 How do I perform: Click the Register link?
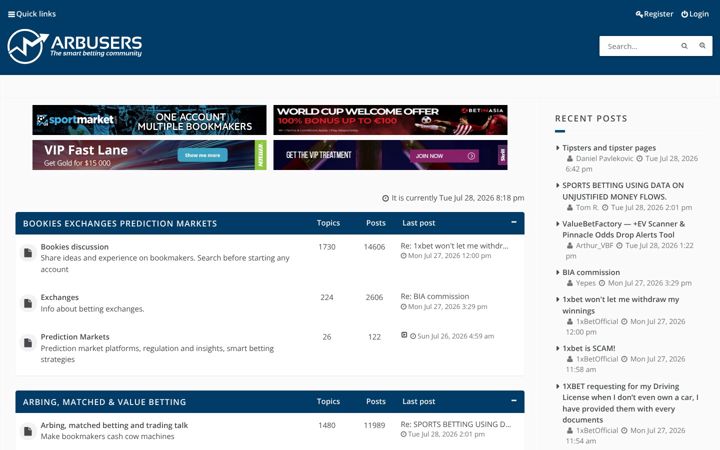[654, 14]
